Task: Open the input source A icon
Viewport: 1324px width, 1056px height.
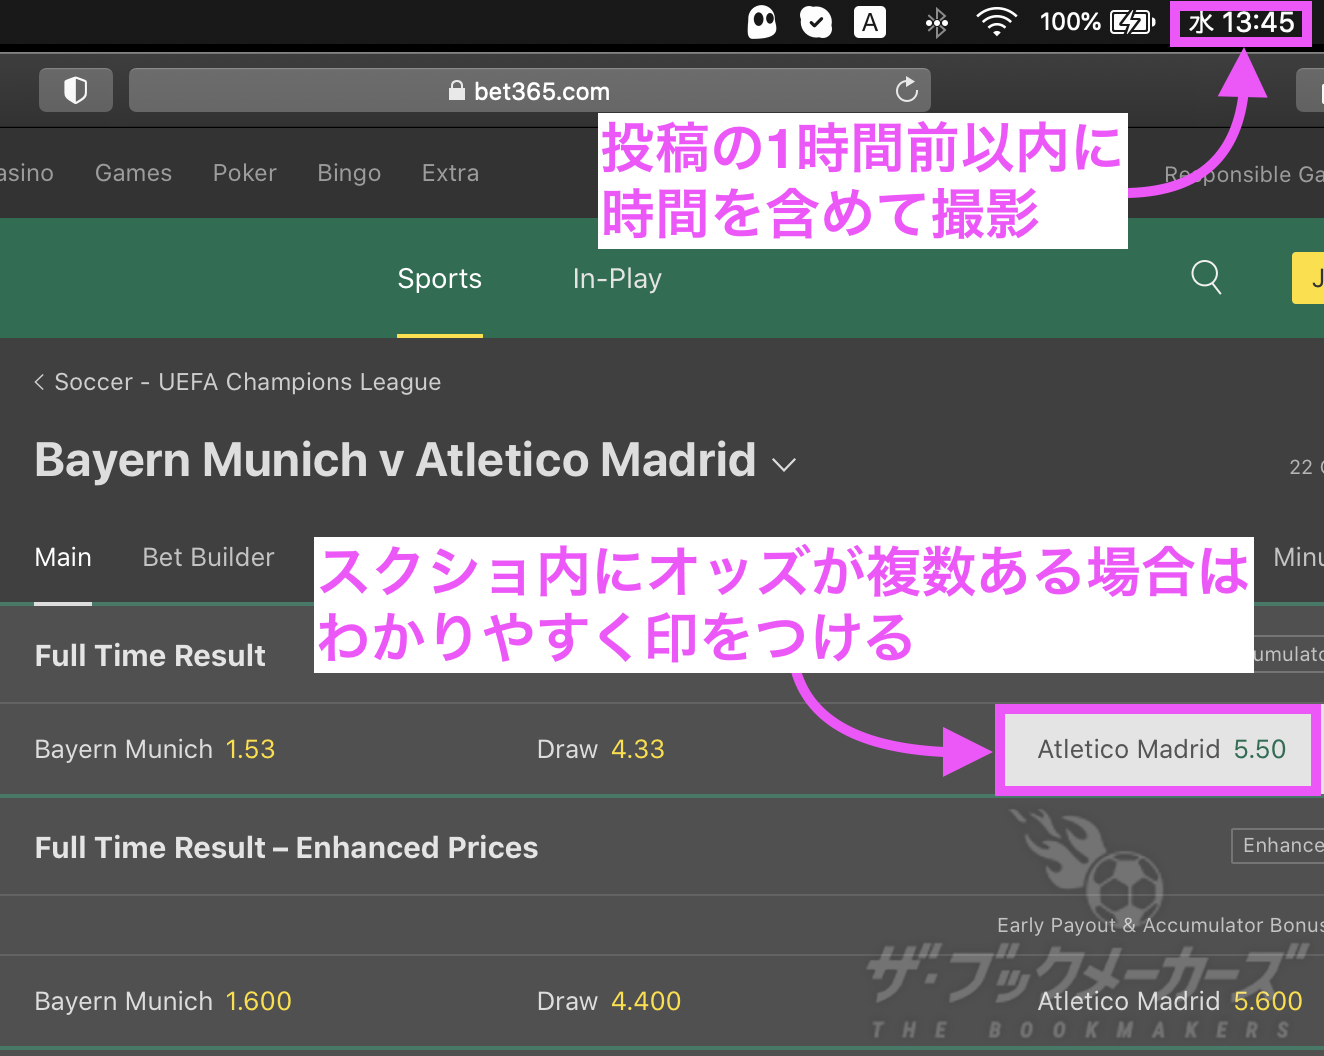Action: pyautogui.click(x=870, y=22)
